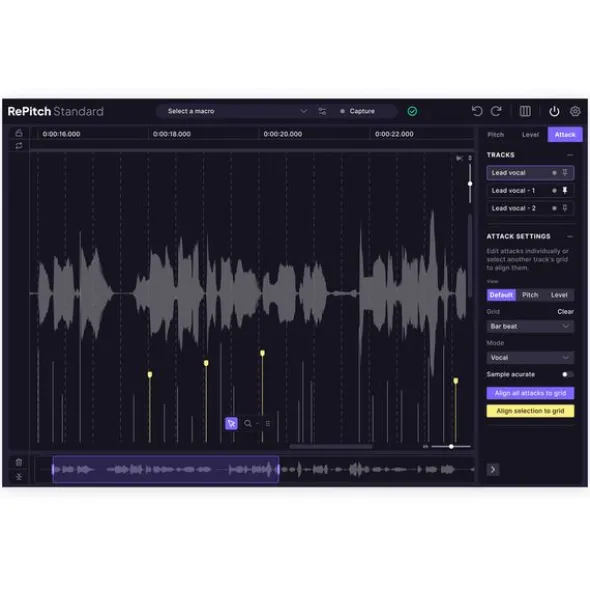Click the green status checkmark icon
This screenshot has height=591, width=590.
pos(412,111)
